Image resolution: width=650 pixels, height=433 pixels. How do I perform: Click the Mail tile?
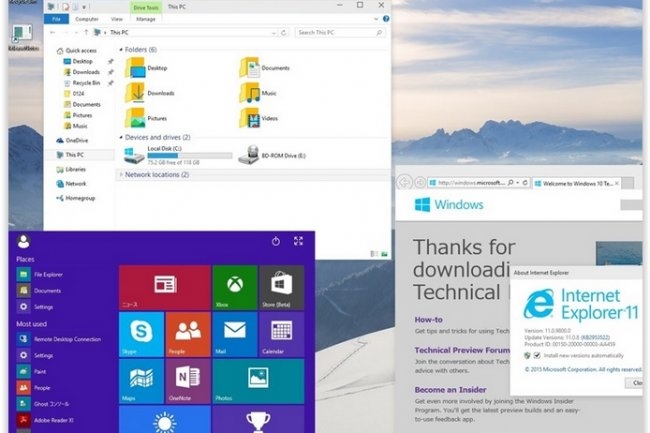pos(234,334)
